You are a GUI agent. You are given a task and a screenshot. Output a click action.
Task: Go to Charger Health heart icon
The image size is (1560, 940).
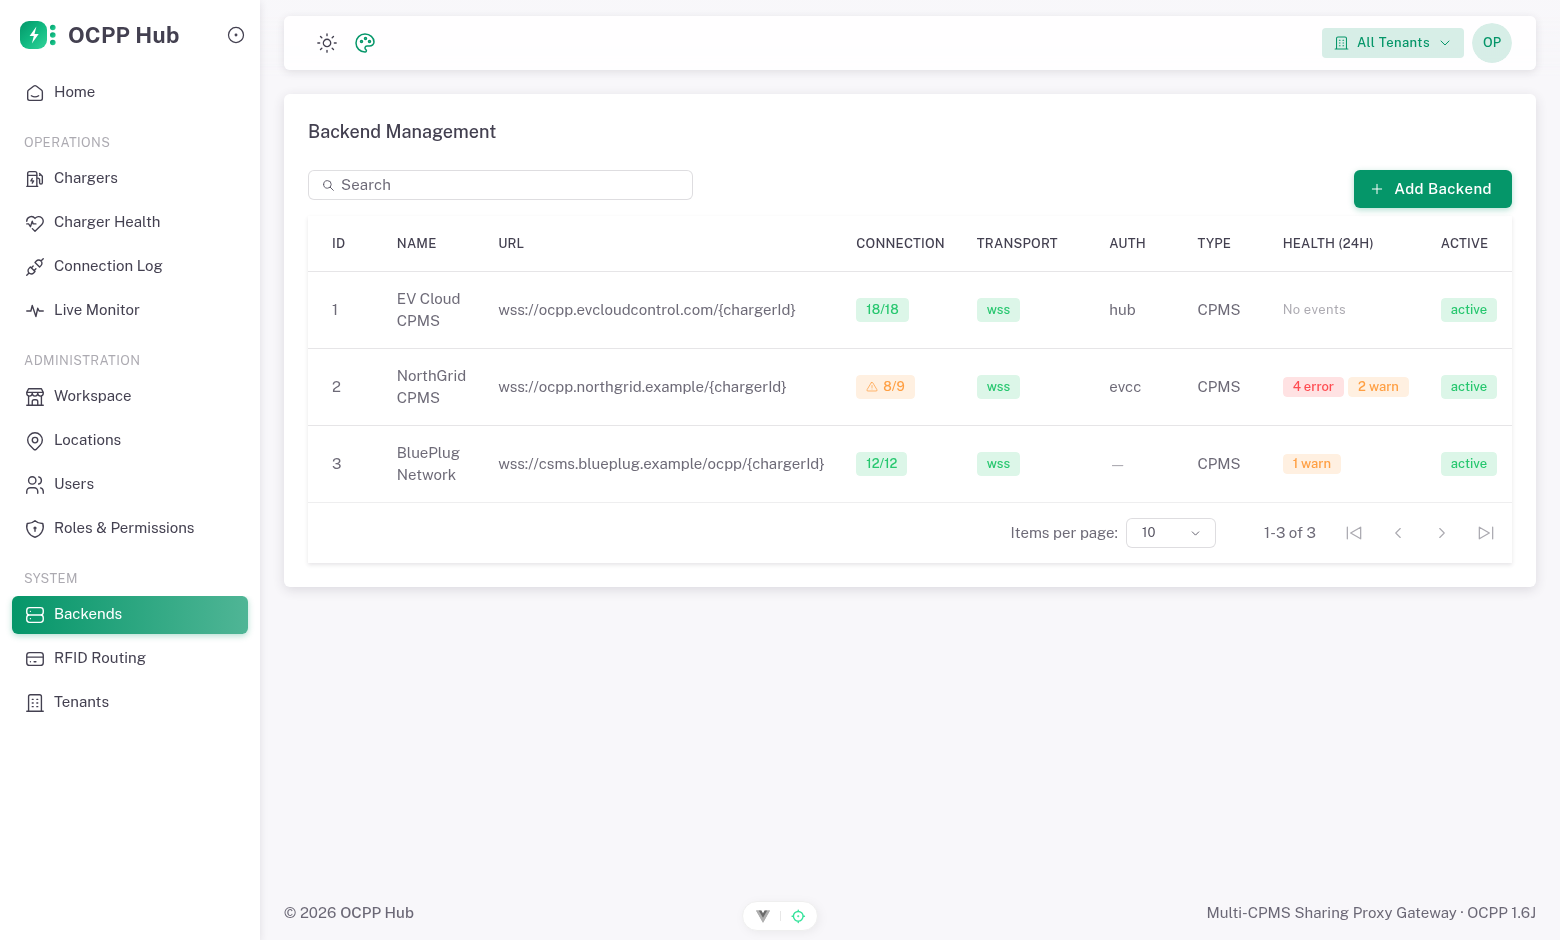[35, 223]
